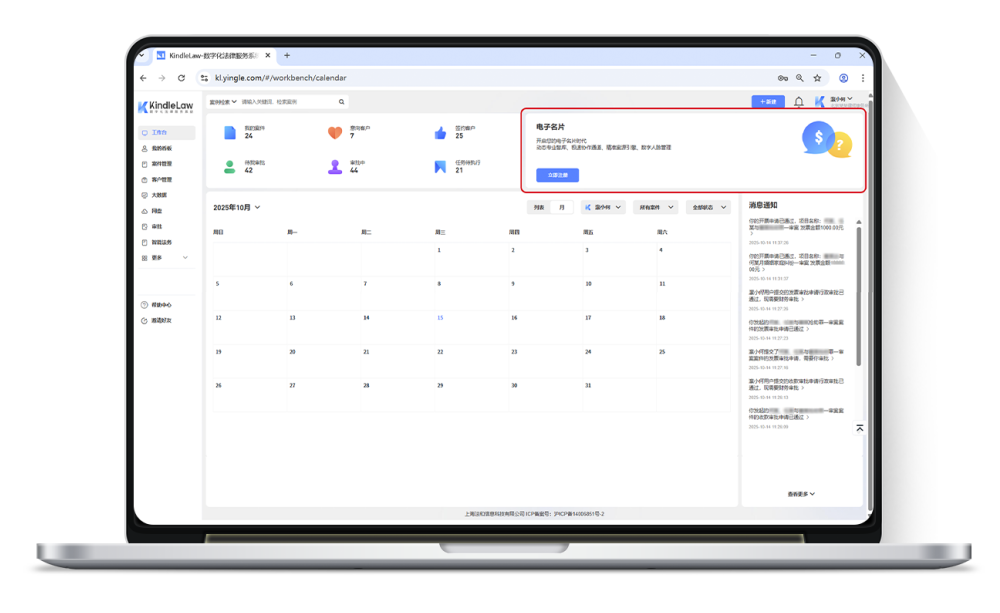Bookmark page with browser star icon
1000x613 pixels.
(x=817, y=78)
